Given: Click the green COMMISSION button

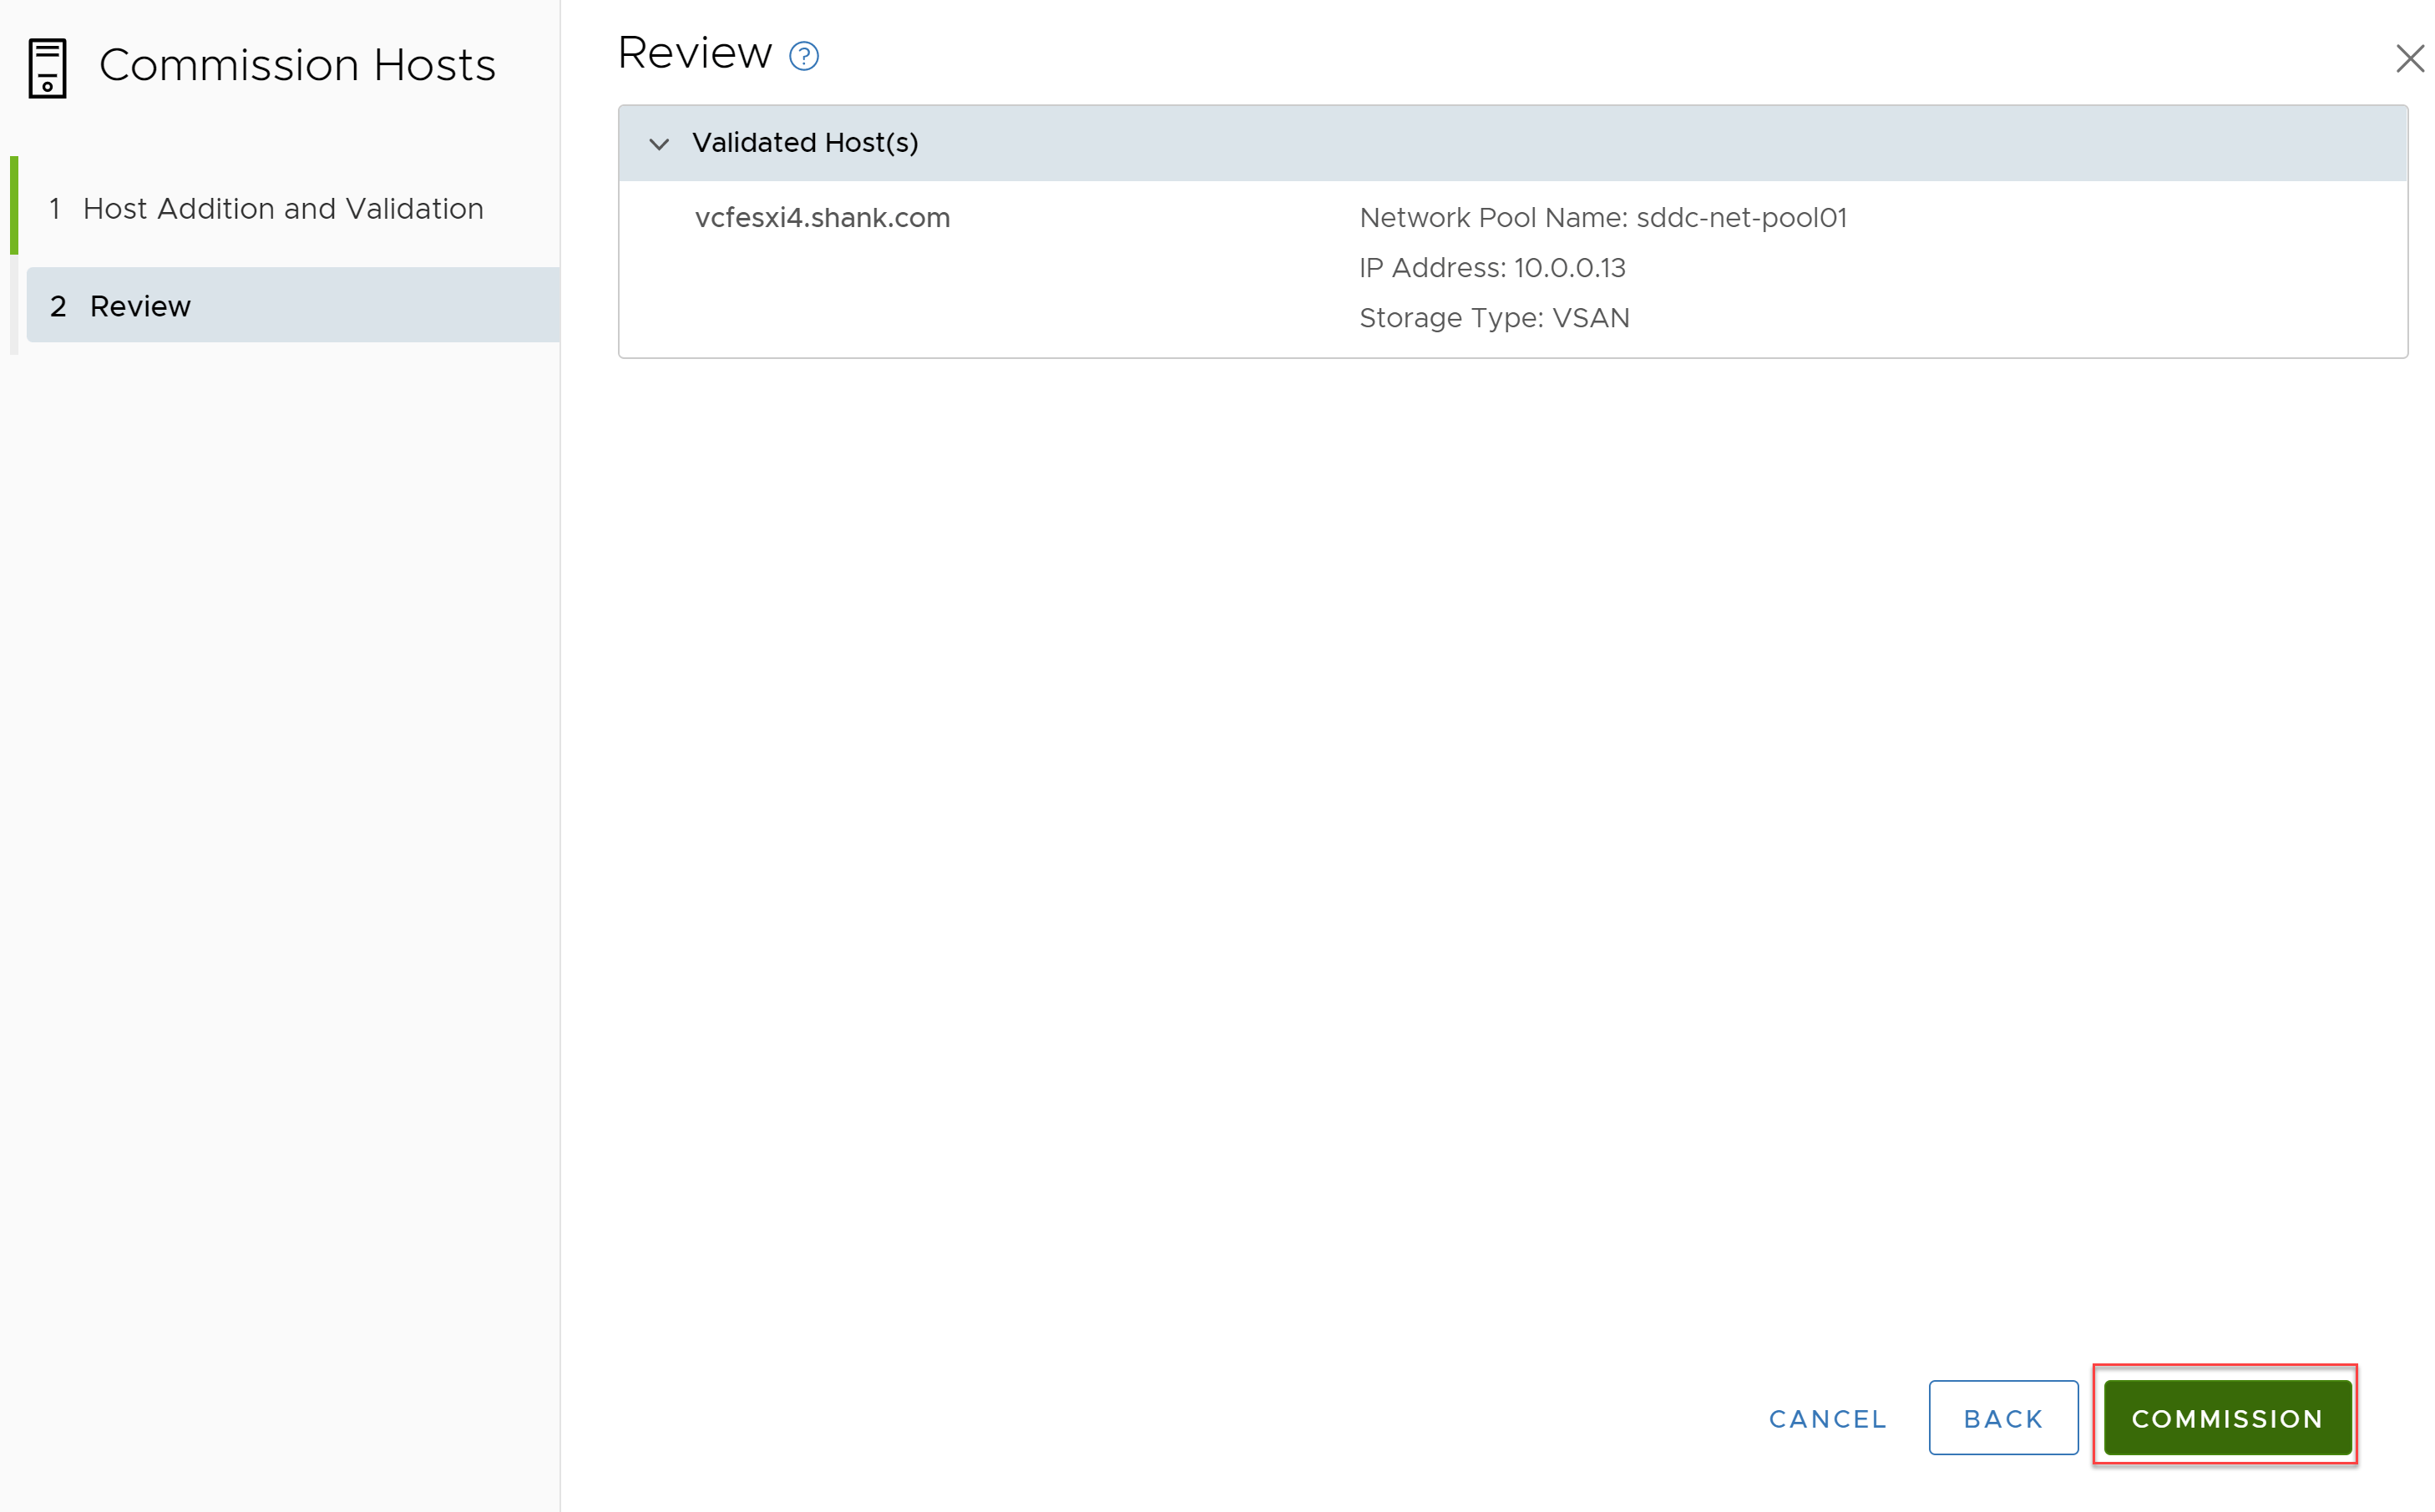Looking at the screenshot, I should click(2227, 1417).
